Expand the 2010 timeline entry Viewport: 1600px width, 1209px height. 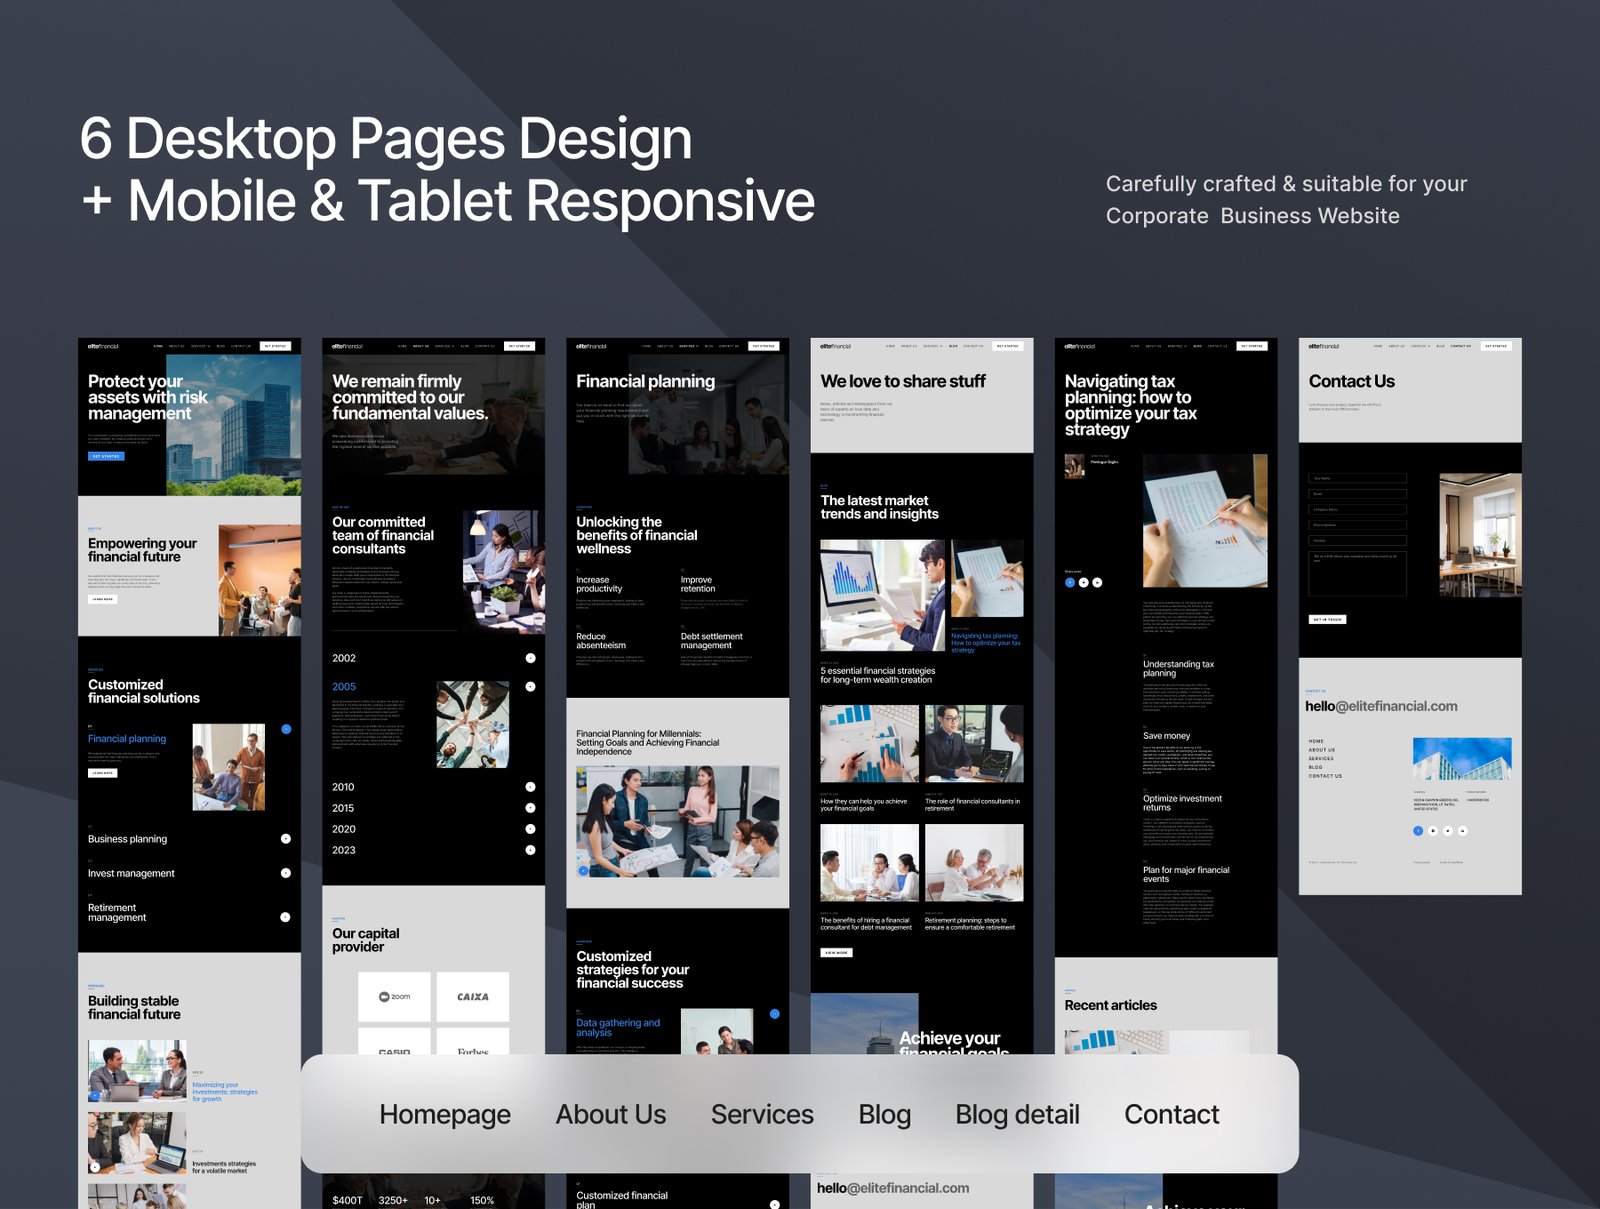[x=530, y=787]
